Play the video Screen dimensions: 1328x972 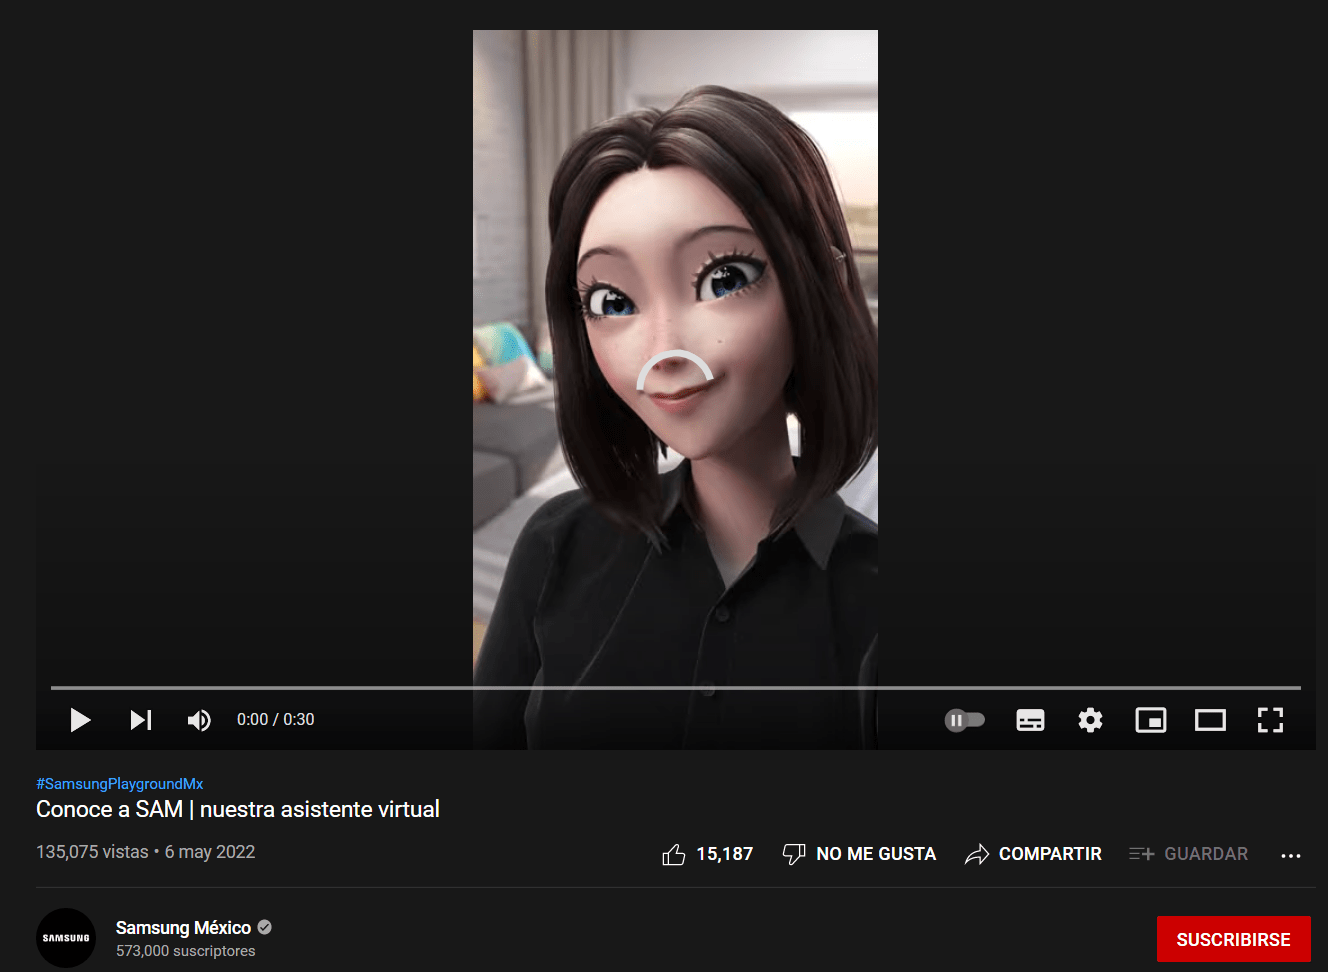(80, 720)
